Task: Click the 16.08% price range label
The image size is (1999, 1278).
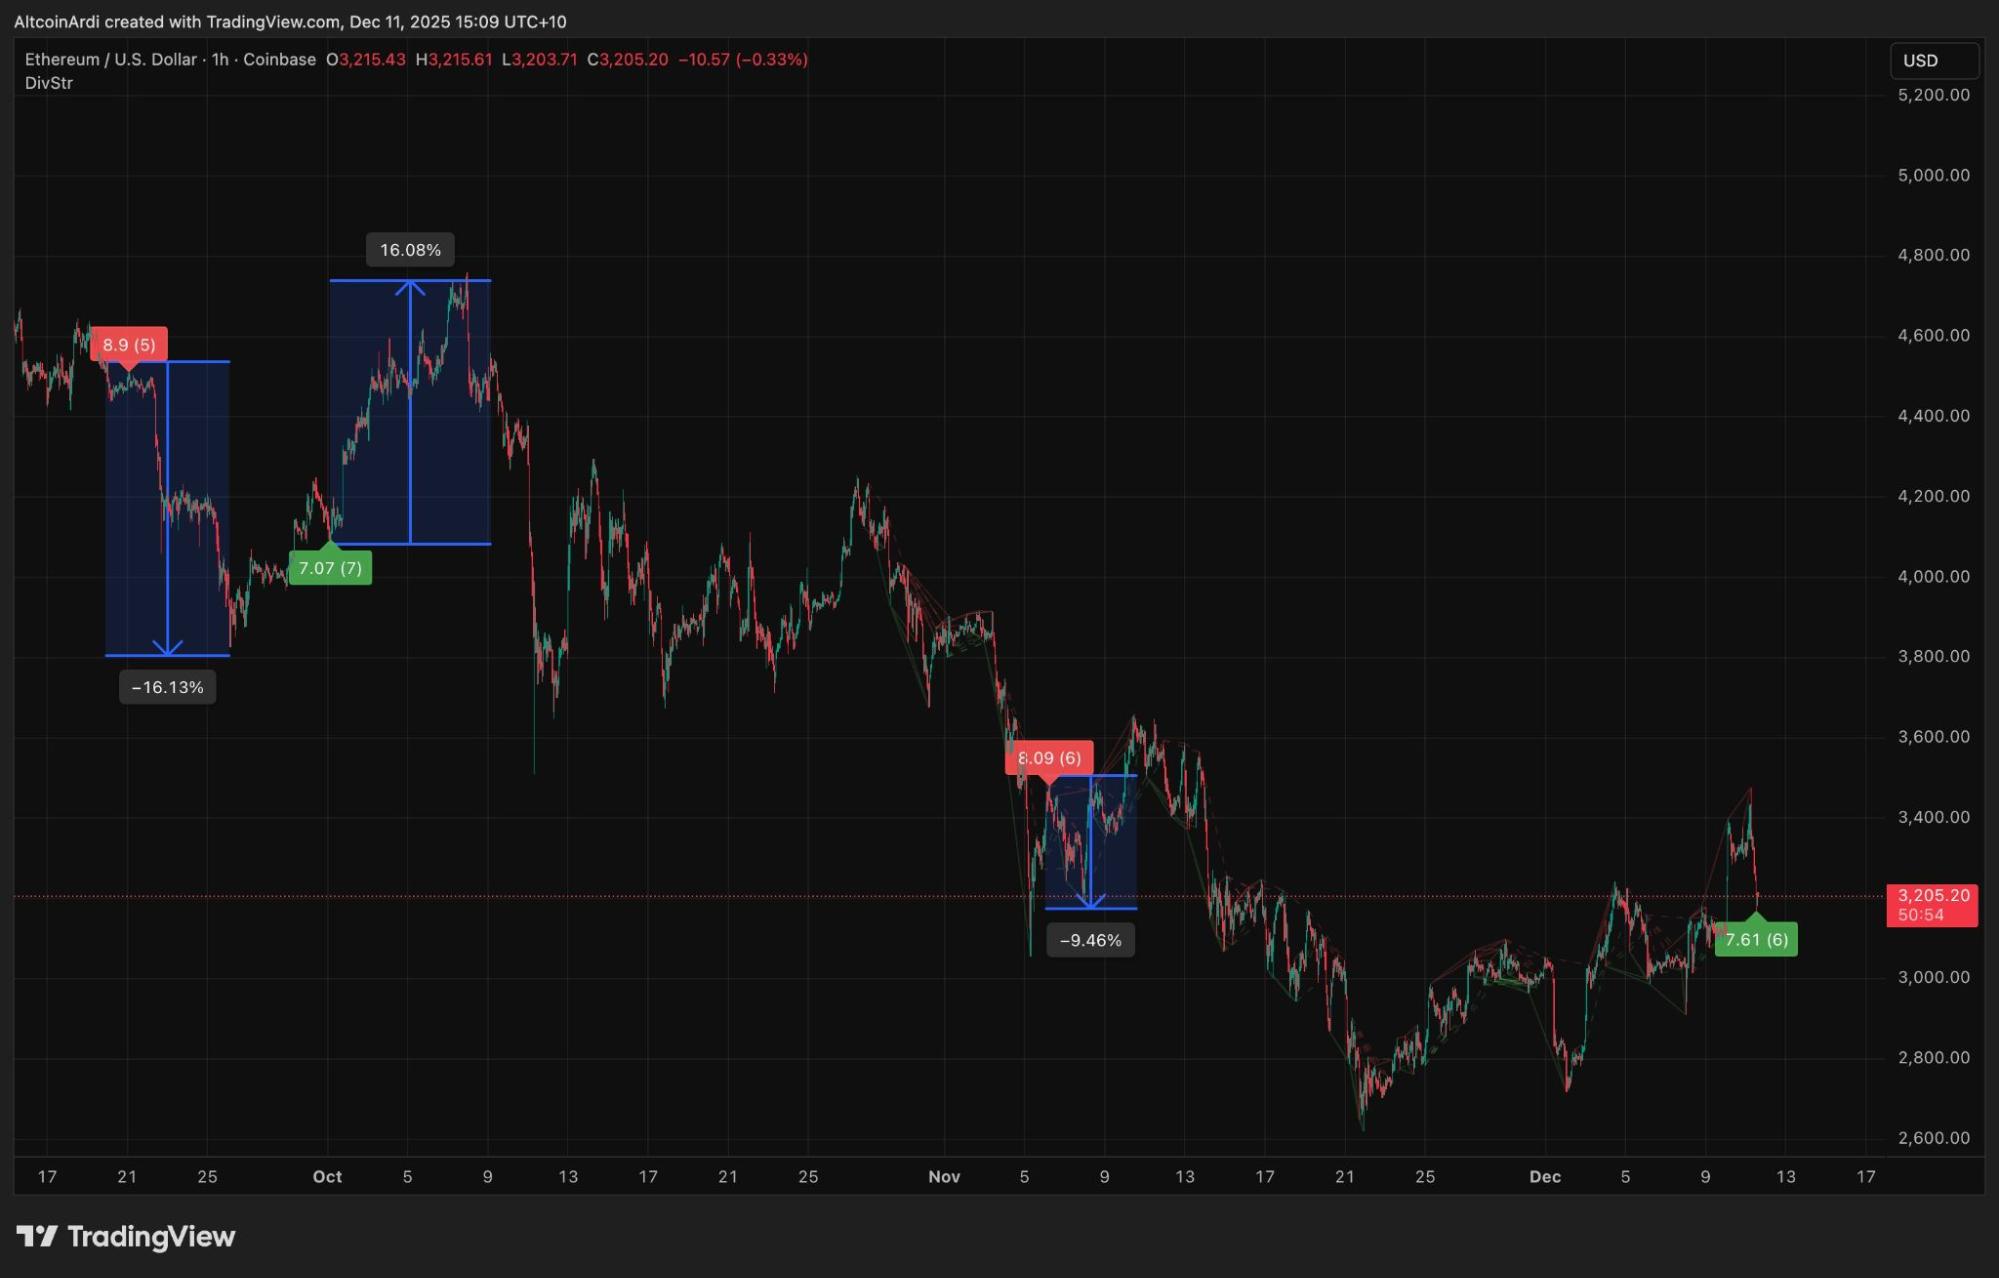Action: (x=410, y=250)
